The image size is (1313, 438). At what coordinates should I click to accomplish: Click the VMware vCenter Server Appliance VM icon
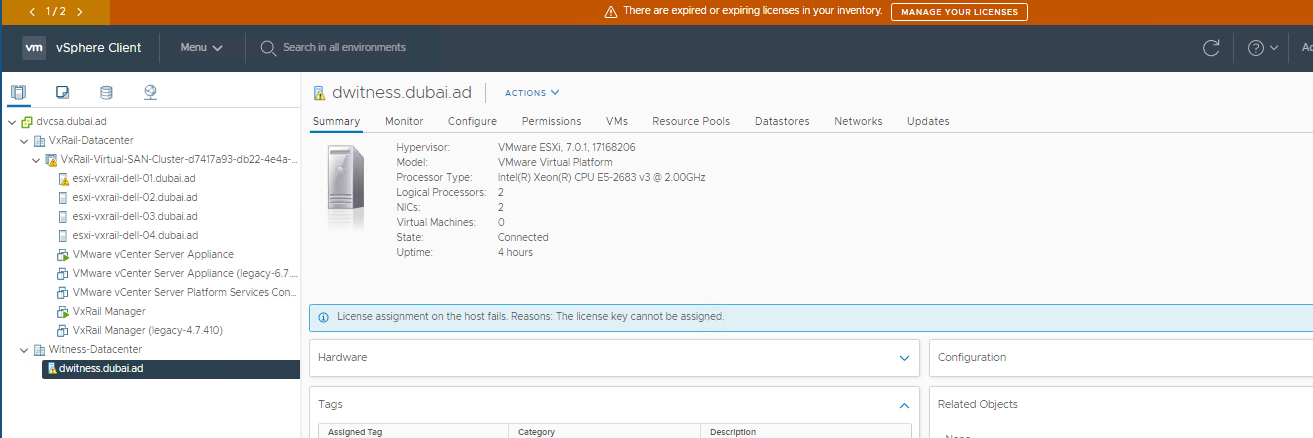[x=63, y=255]
